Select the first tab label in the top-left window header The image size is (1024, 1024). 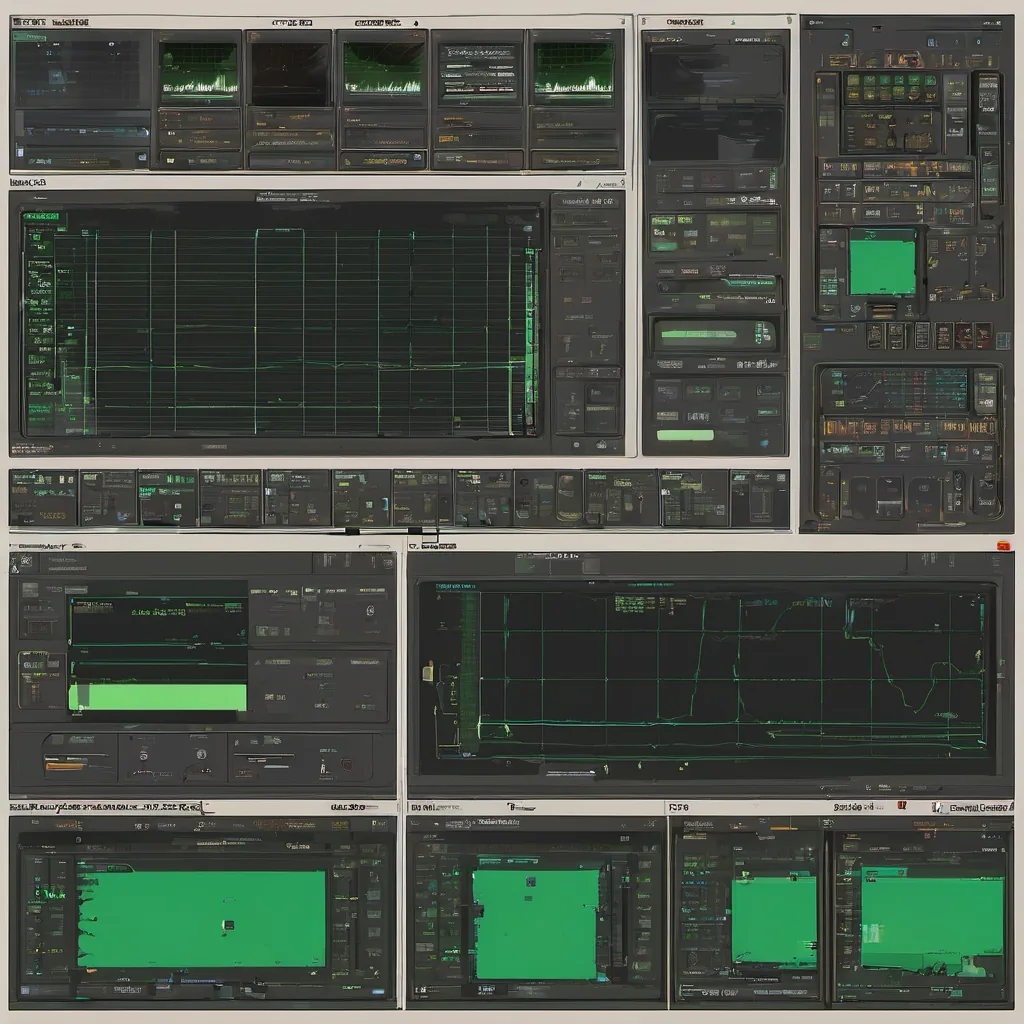pos(30,21)
